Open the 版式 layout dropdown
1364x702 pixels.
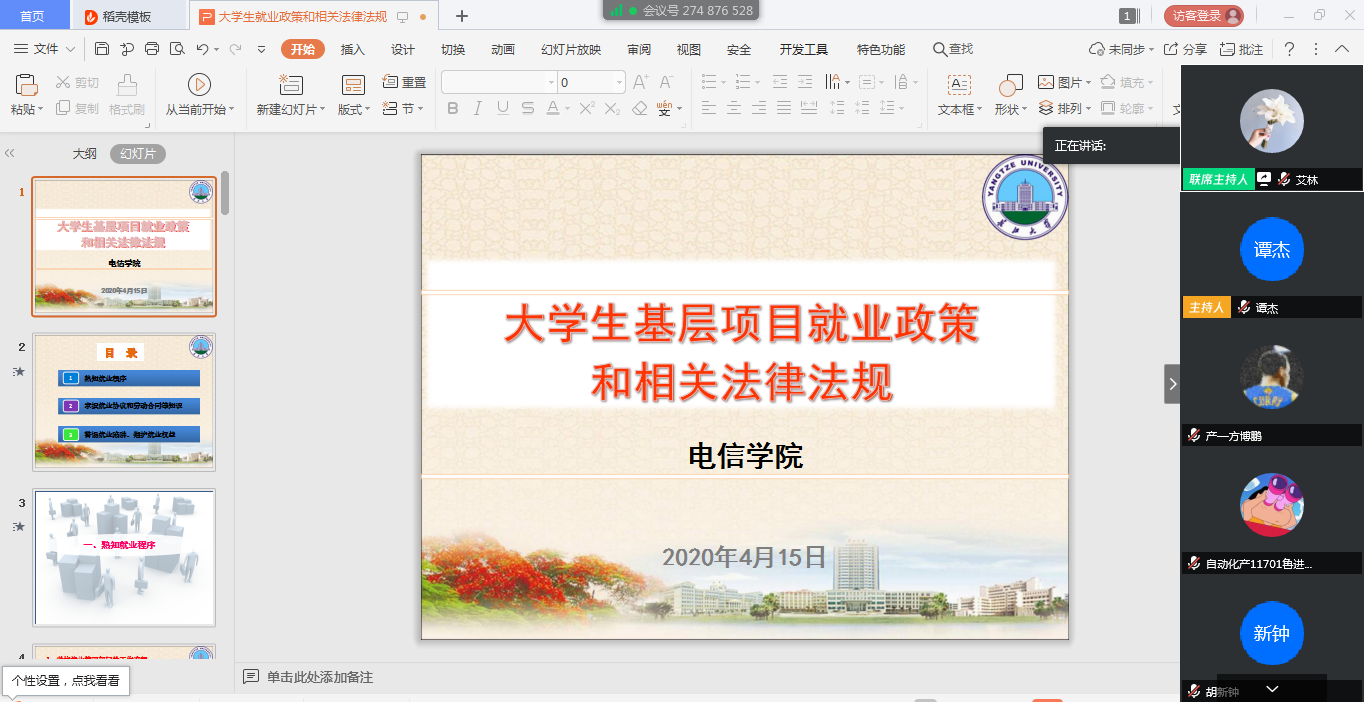coord(353,109)
